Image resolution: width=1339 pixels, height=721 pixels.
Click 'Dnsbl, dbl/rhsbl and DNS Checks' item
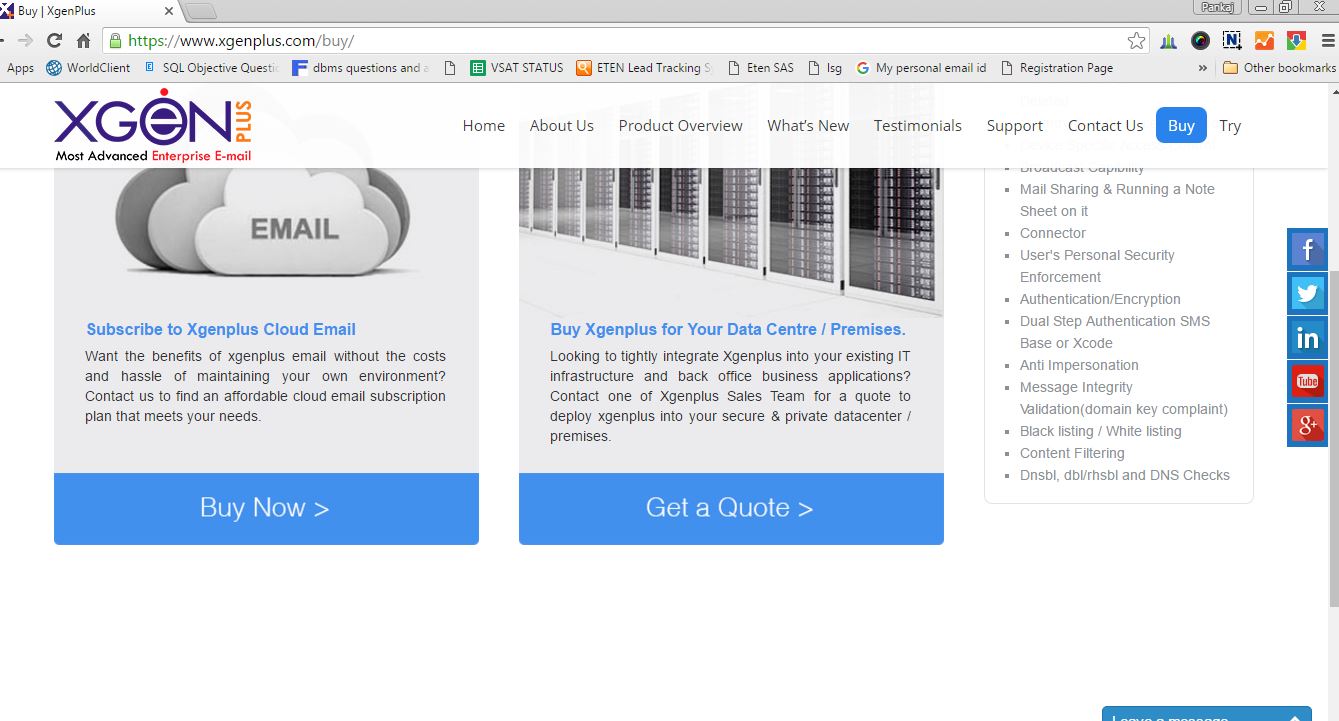(1124, 475)
